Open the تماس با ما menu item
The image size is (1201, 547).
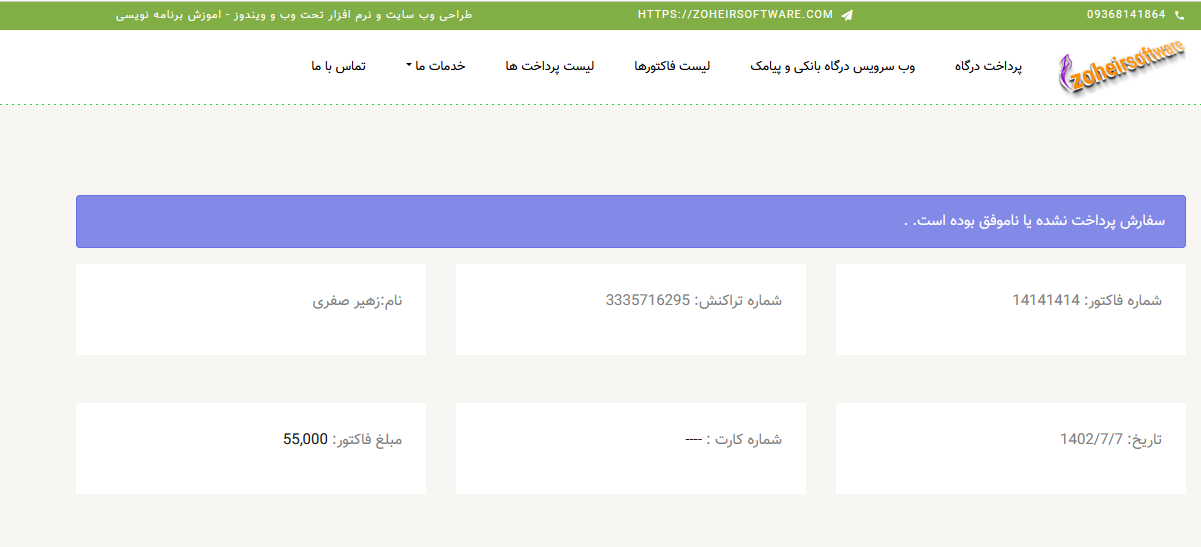click(338, 66)
